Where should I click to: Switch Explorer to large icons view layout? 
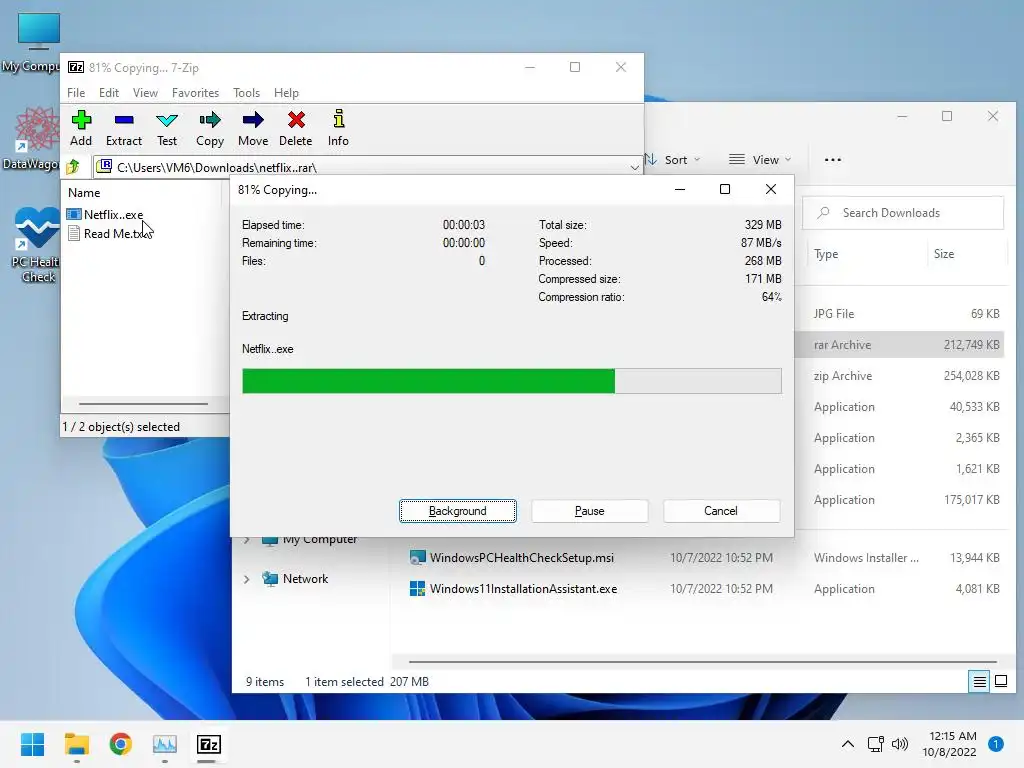[1000, 682]
